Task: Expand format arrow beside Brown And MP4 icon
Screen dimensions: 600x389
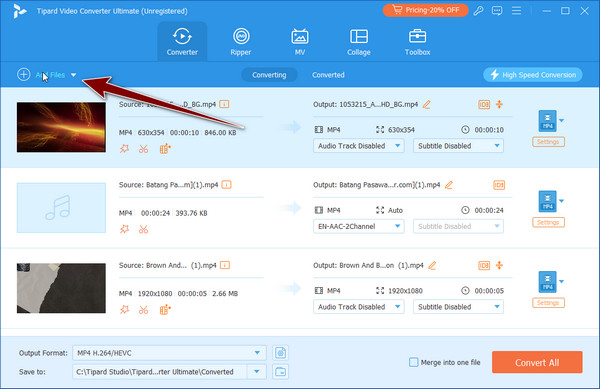Action: (561, 282)
